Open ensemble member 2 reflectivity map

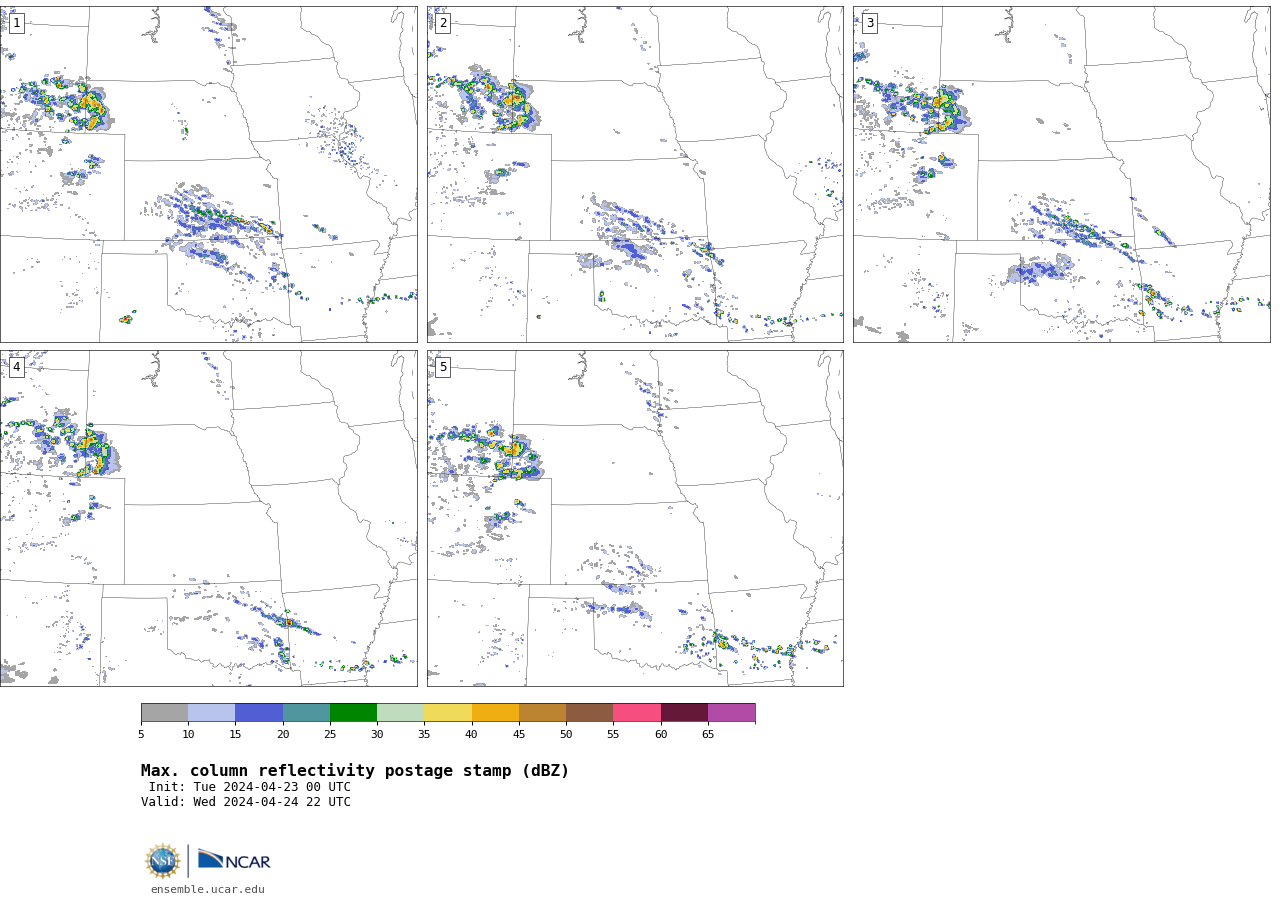coord(635,174)
